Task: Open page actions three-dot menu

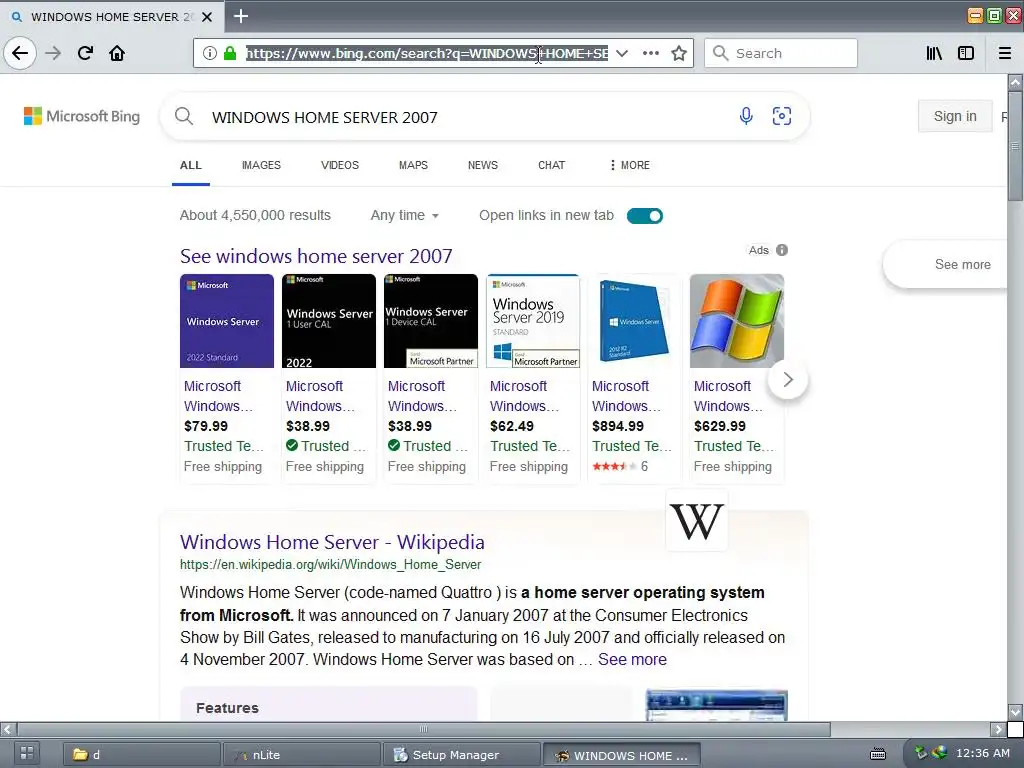Action: (x=650, y=53)
